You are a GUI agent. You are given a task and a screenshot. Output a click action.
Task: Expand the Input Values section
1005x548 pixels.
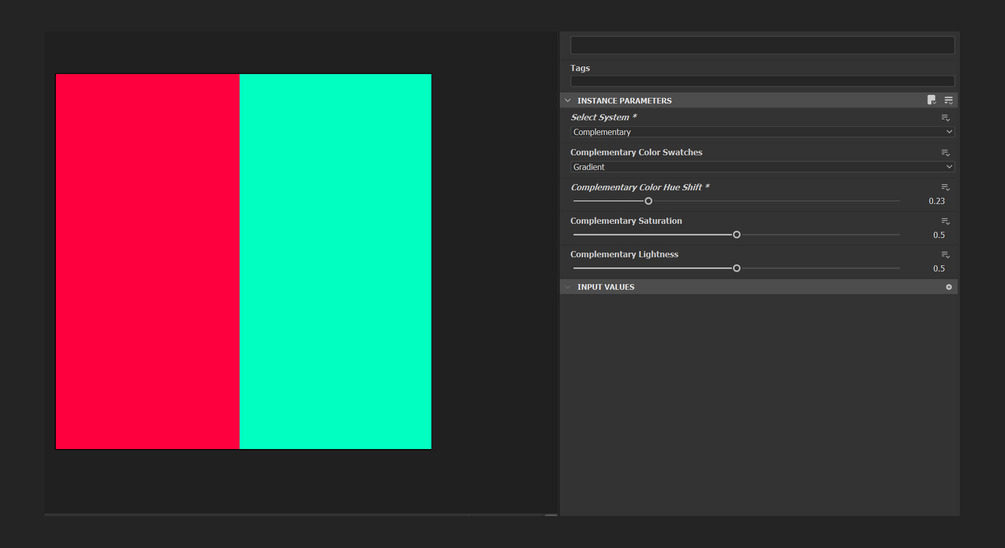click(568, 287)
